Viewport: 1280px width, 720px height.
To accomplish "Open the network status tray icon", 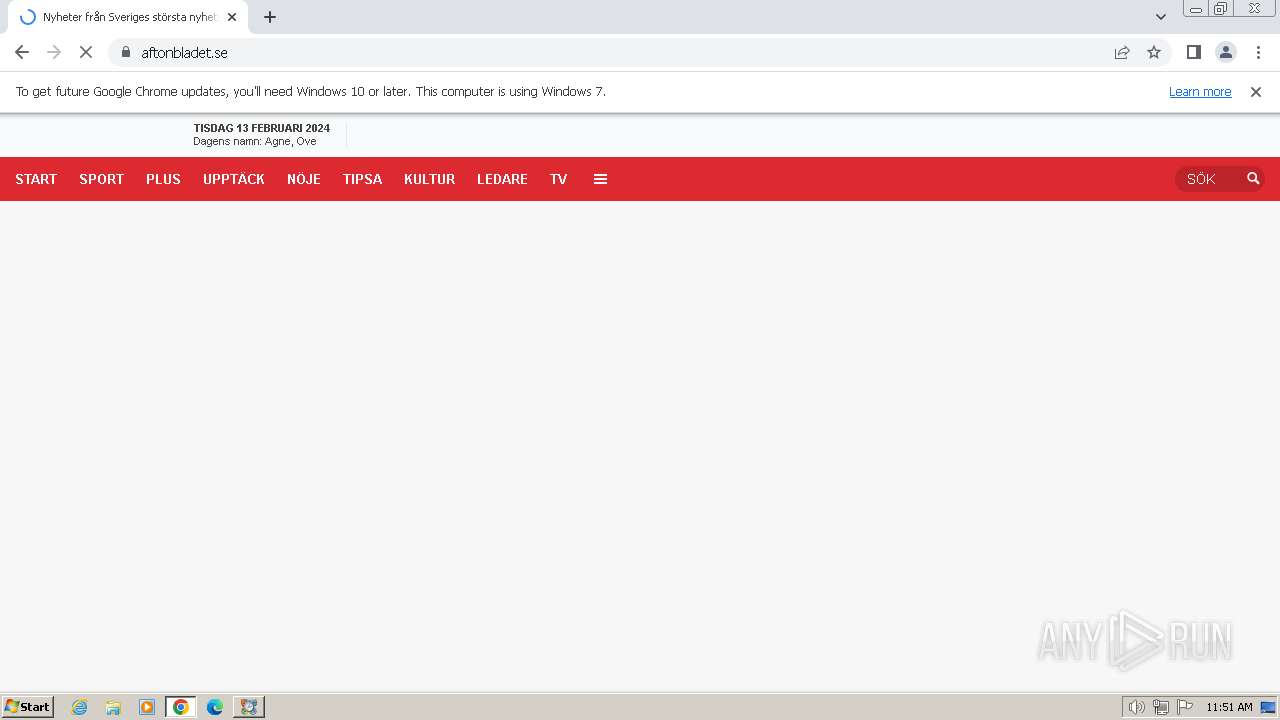I will pyautogui.click(x=1161, y=707).
